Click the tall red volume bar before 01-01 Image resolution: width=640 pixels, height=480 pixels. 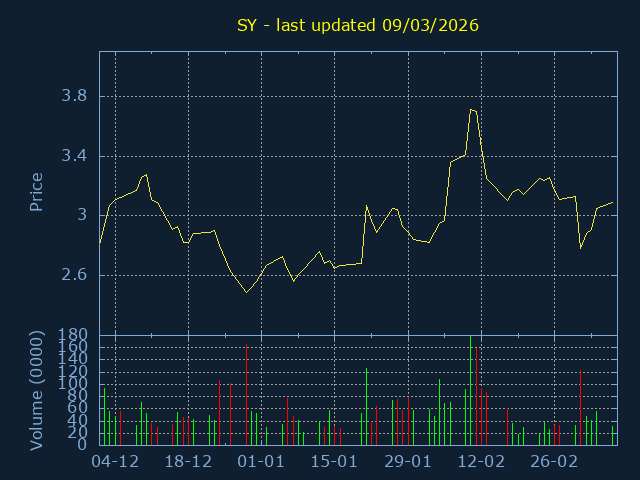[246, 395]
